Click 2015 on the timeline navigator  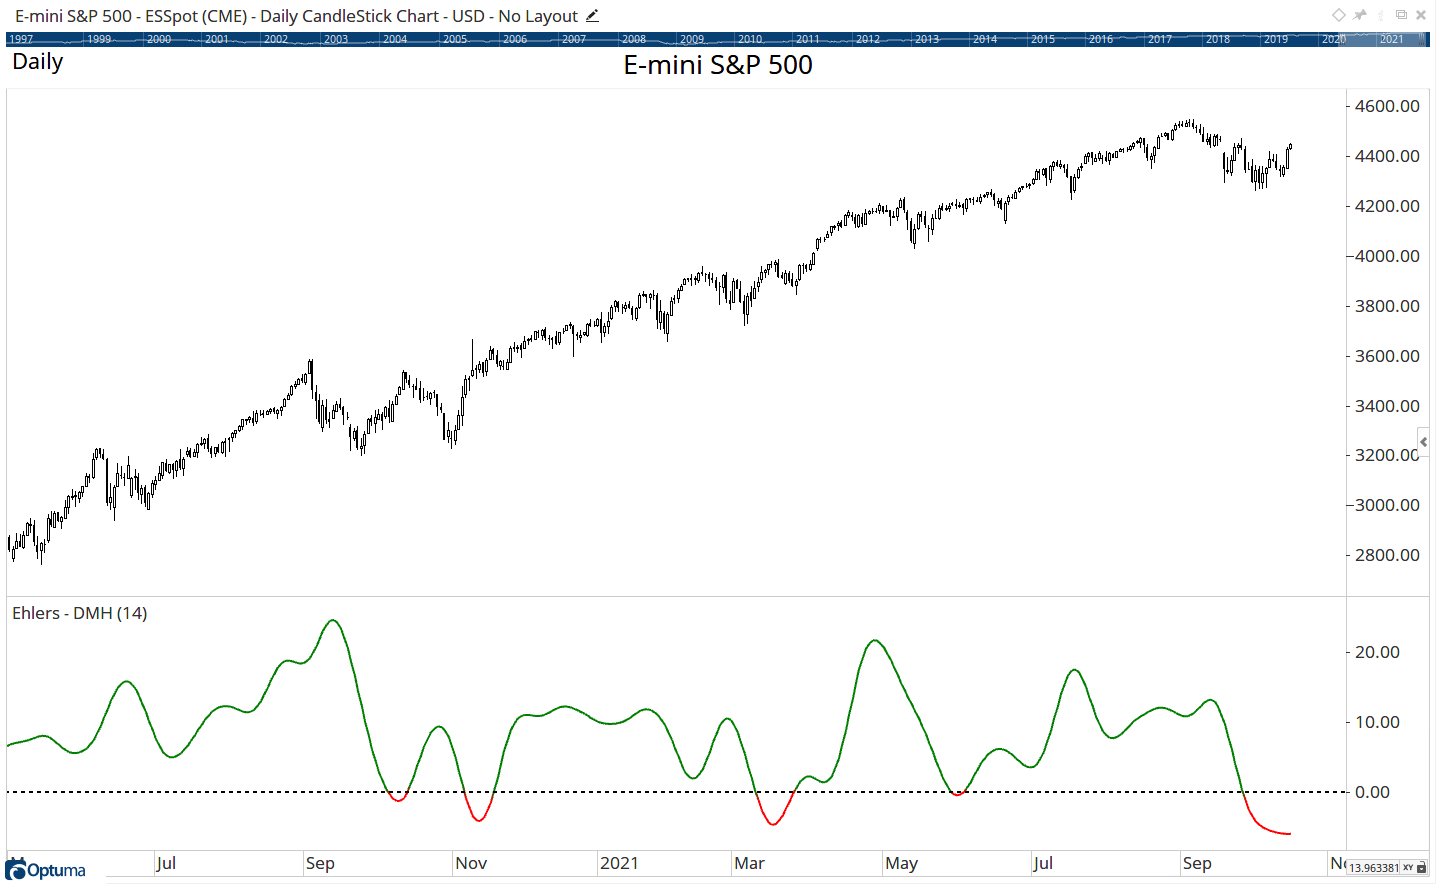[x=1043, y=39]
